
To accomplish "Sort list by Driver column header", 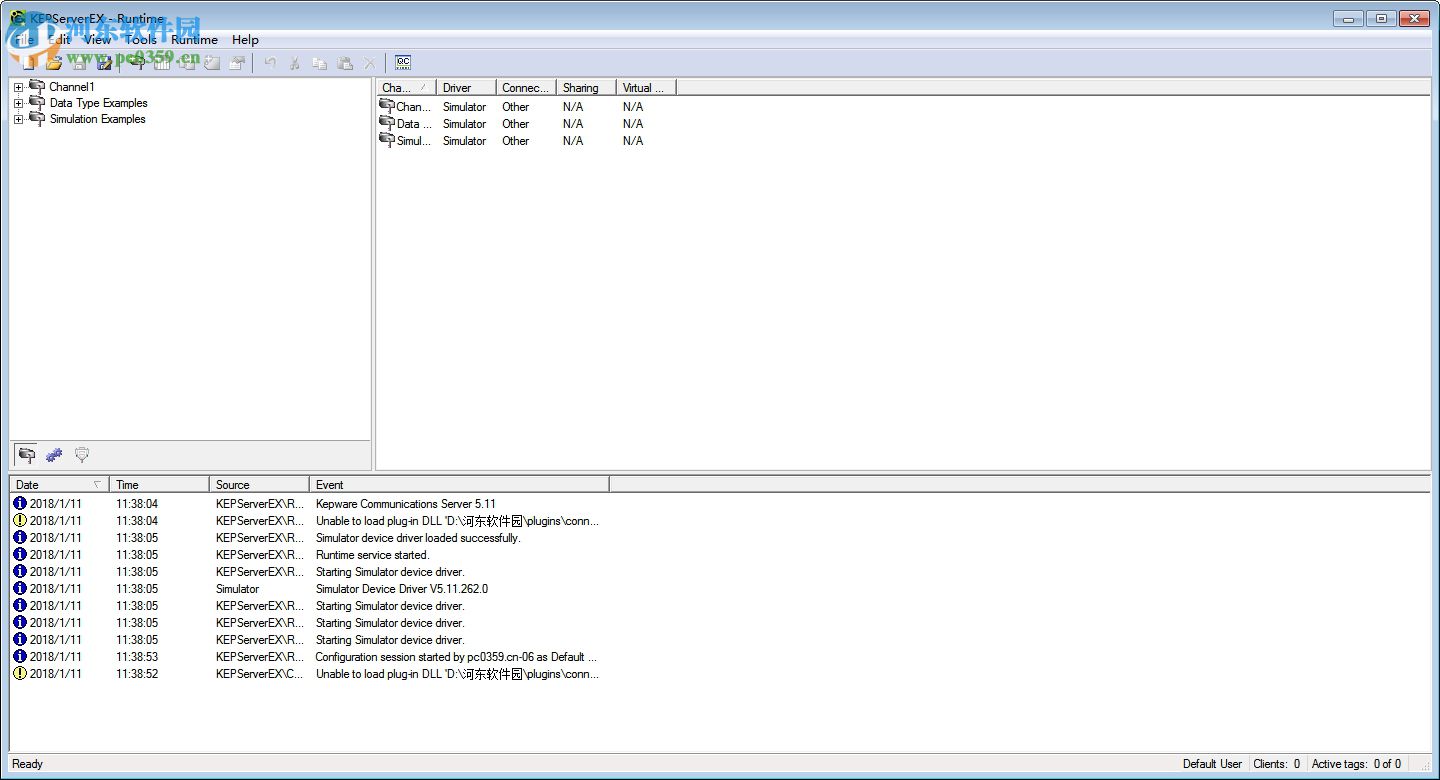I will click(x=466, y=88).
